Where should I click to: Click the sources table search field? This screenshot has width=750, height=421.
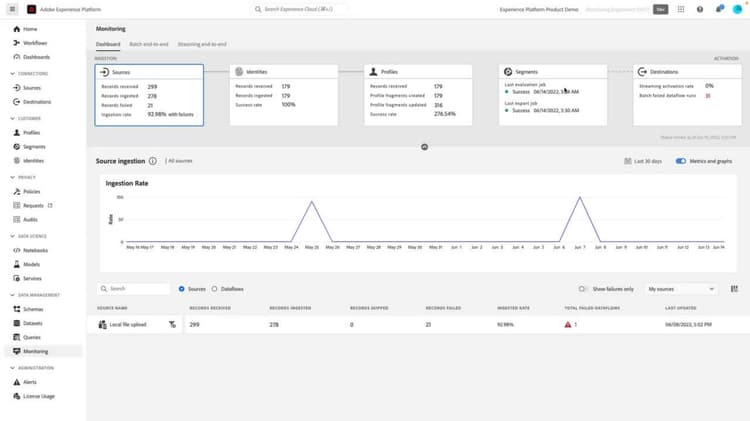134,289
